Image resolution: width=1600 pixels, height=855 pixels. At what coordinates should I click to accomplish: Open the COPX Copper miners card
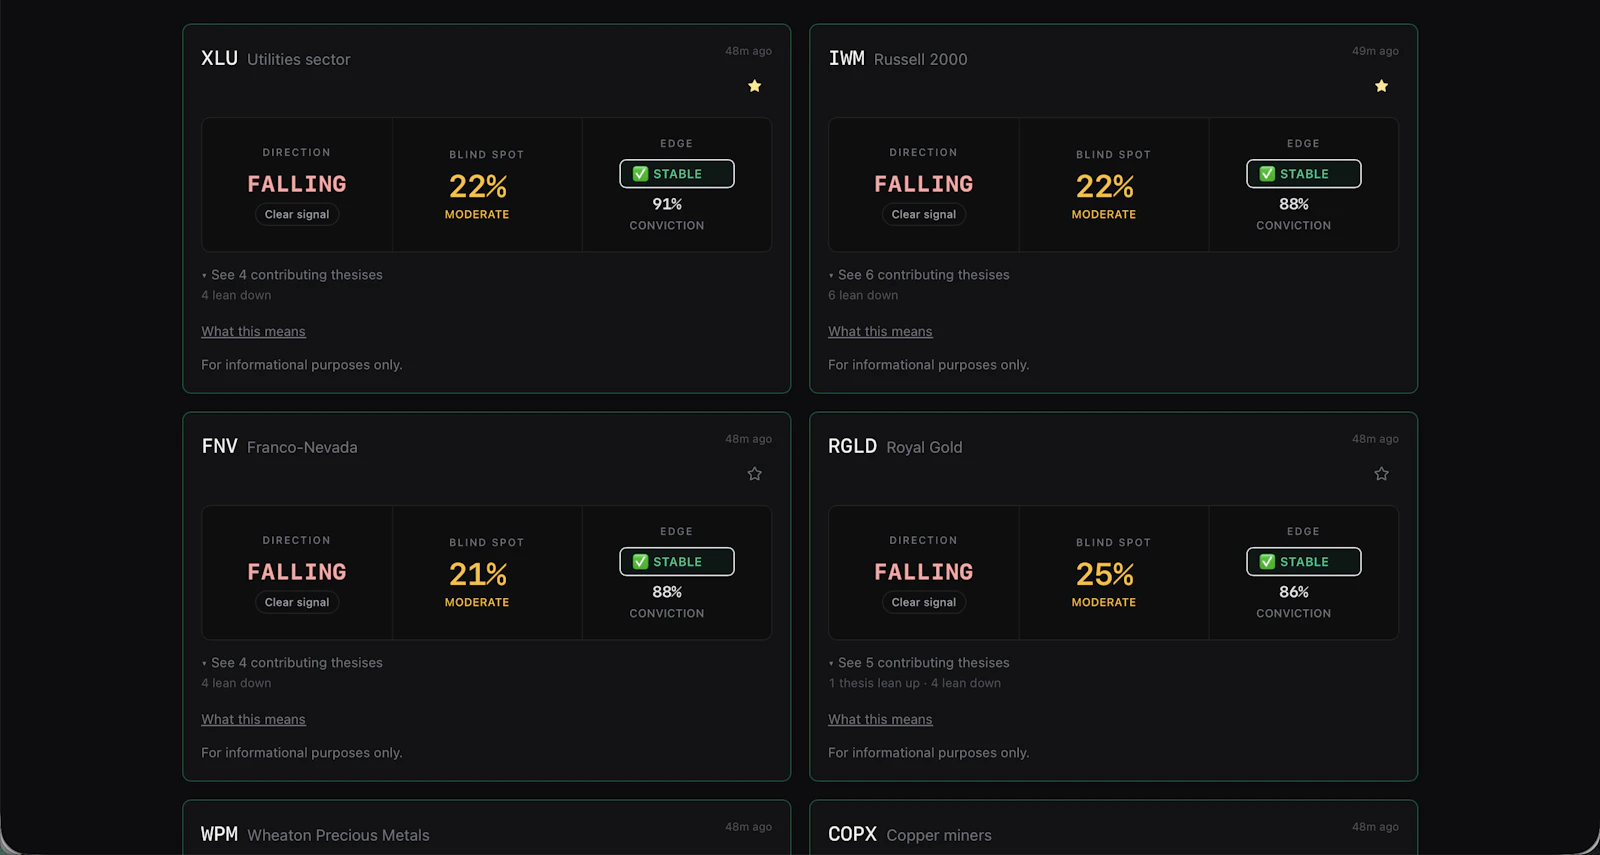(1113, 828)
